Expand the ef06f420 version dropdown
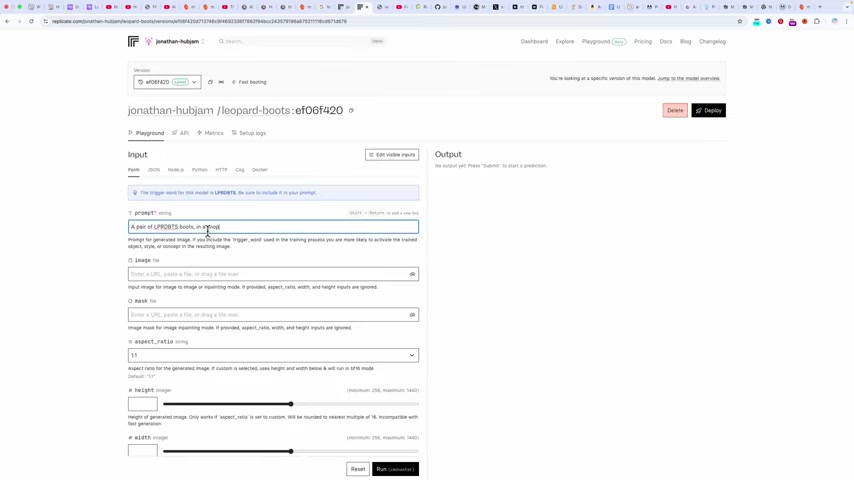Image resolution: width=854 pixels, height=480 pixels. 167,82
